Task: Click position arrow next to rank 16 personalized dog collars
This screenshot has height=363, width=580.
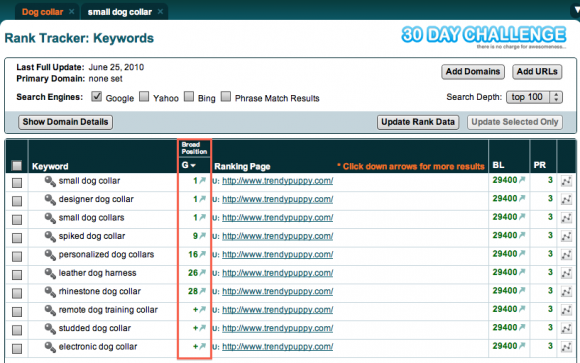Action: tap(203, 254)
